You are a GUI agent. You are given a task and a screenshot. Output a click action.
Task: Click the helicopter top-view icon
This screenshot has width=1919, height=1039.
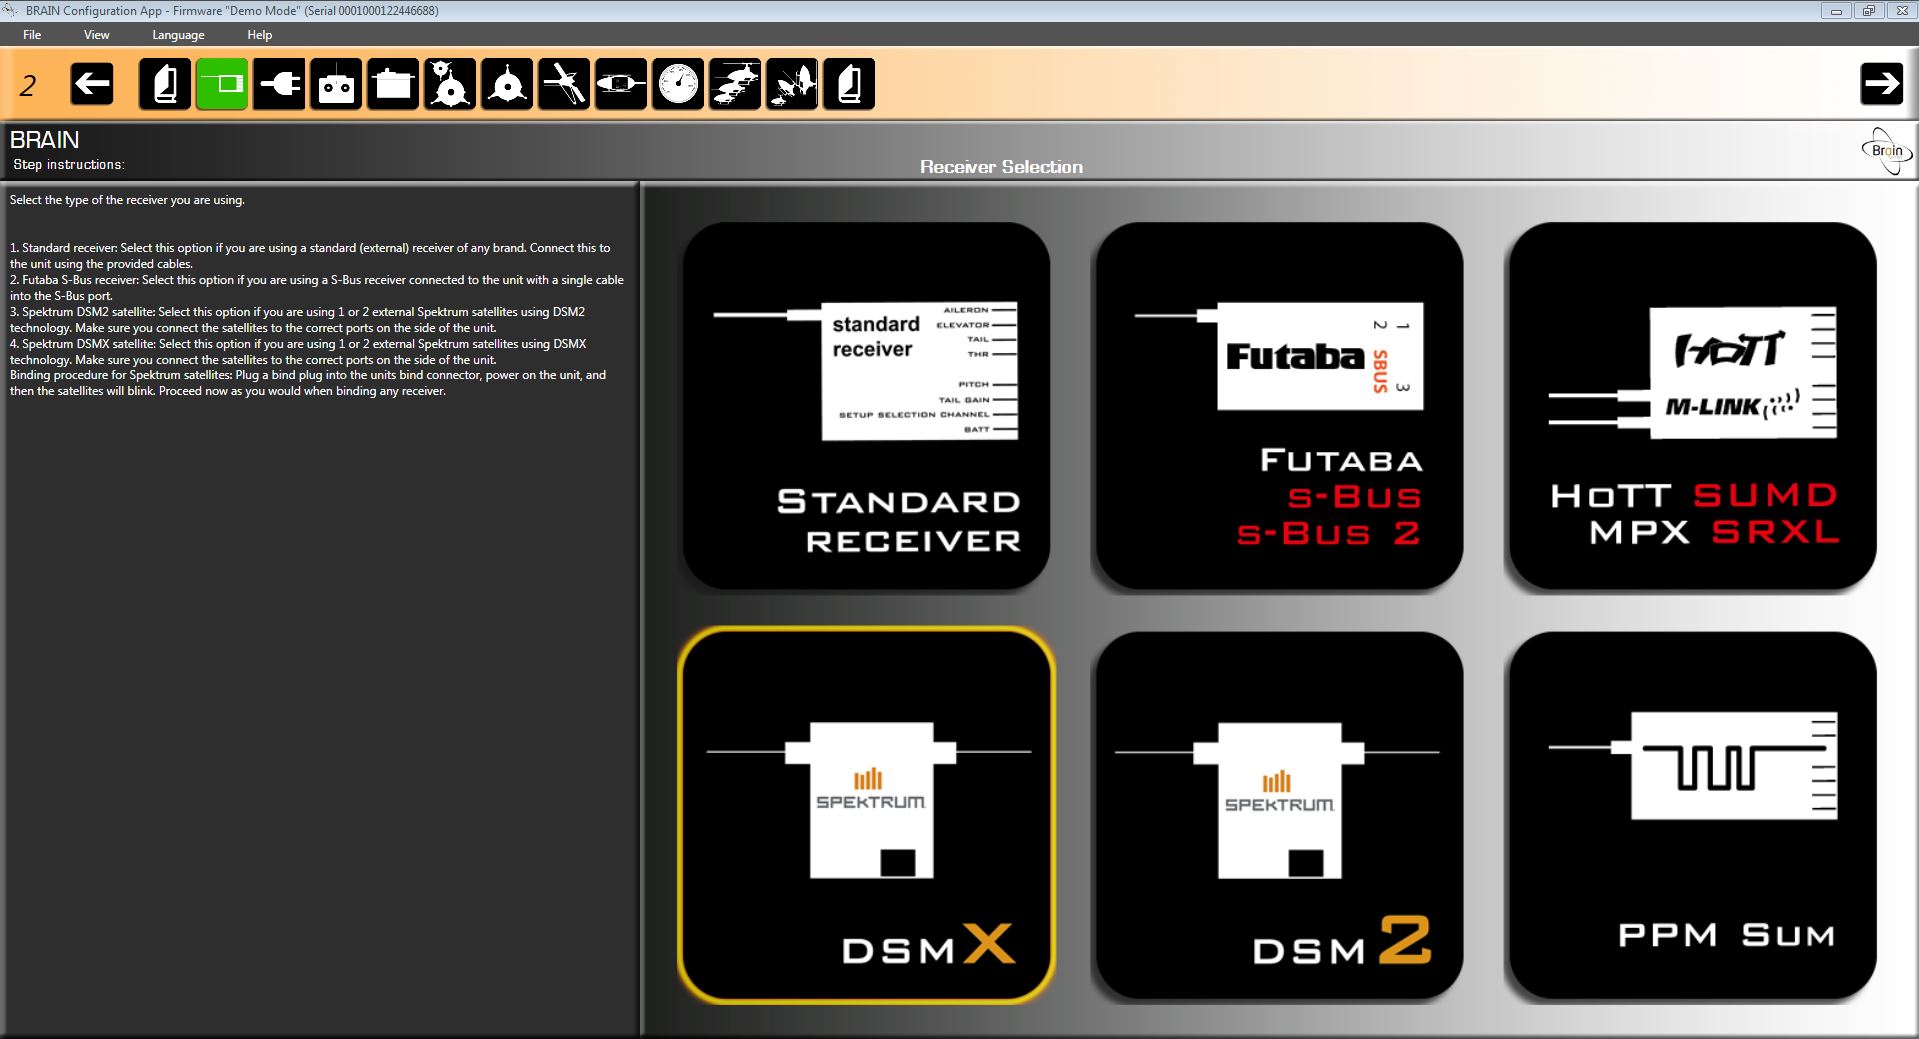pyautogui.click(x=621, y=84)
